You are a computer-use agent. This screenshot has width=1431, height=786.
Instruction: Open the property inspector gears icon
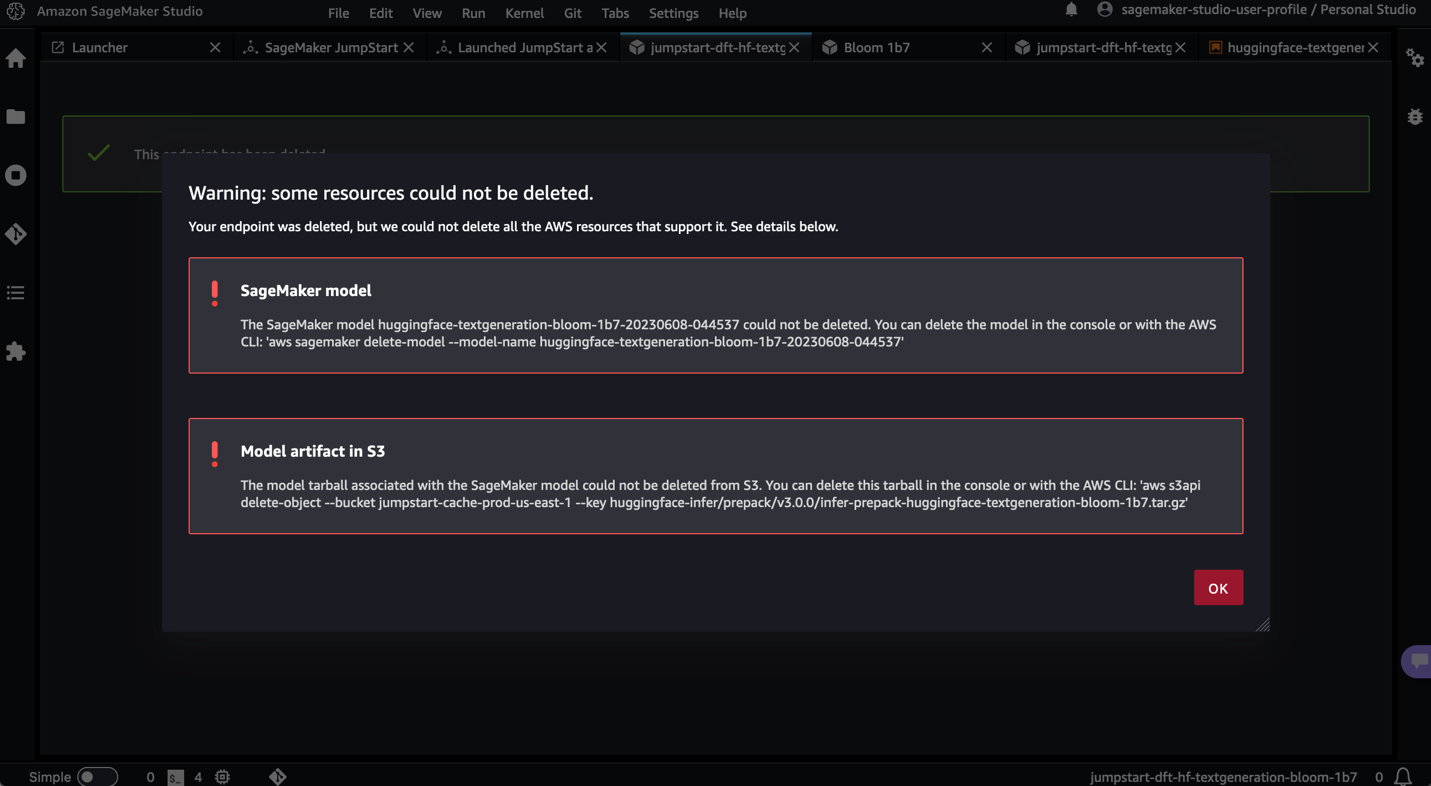click(1415, 58)
